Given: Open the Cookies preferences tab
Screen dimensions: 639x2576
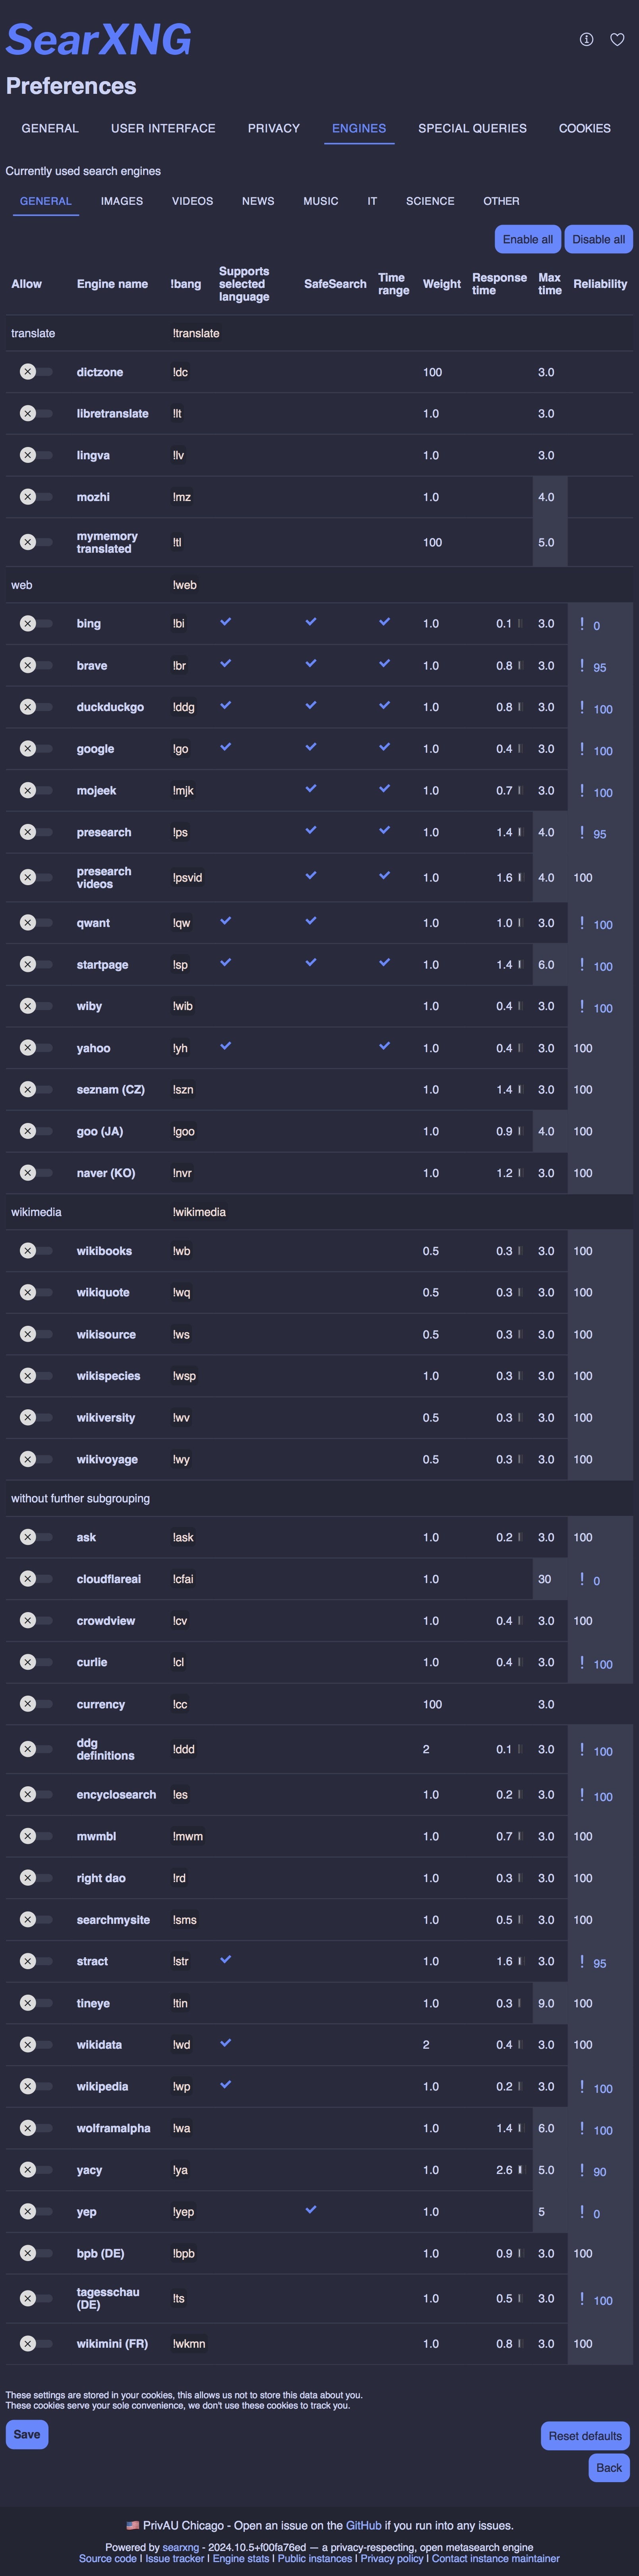Looking at the screenshot, I should point(584,128).
